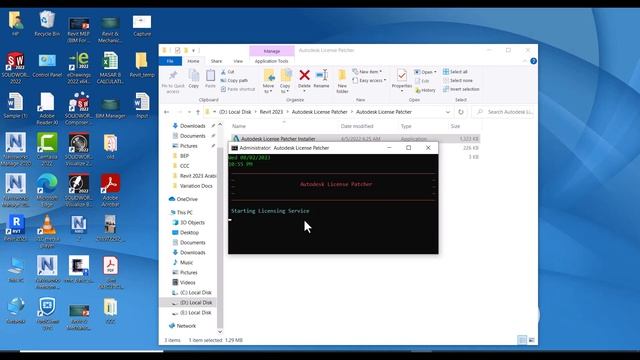
Task: Click the Explorer help question icon
Action: [533, 61]
